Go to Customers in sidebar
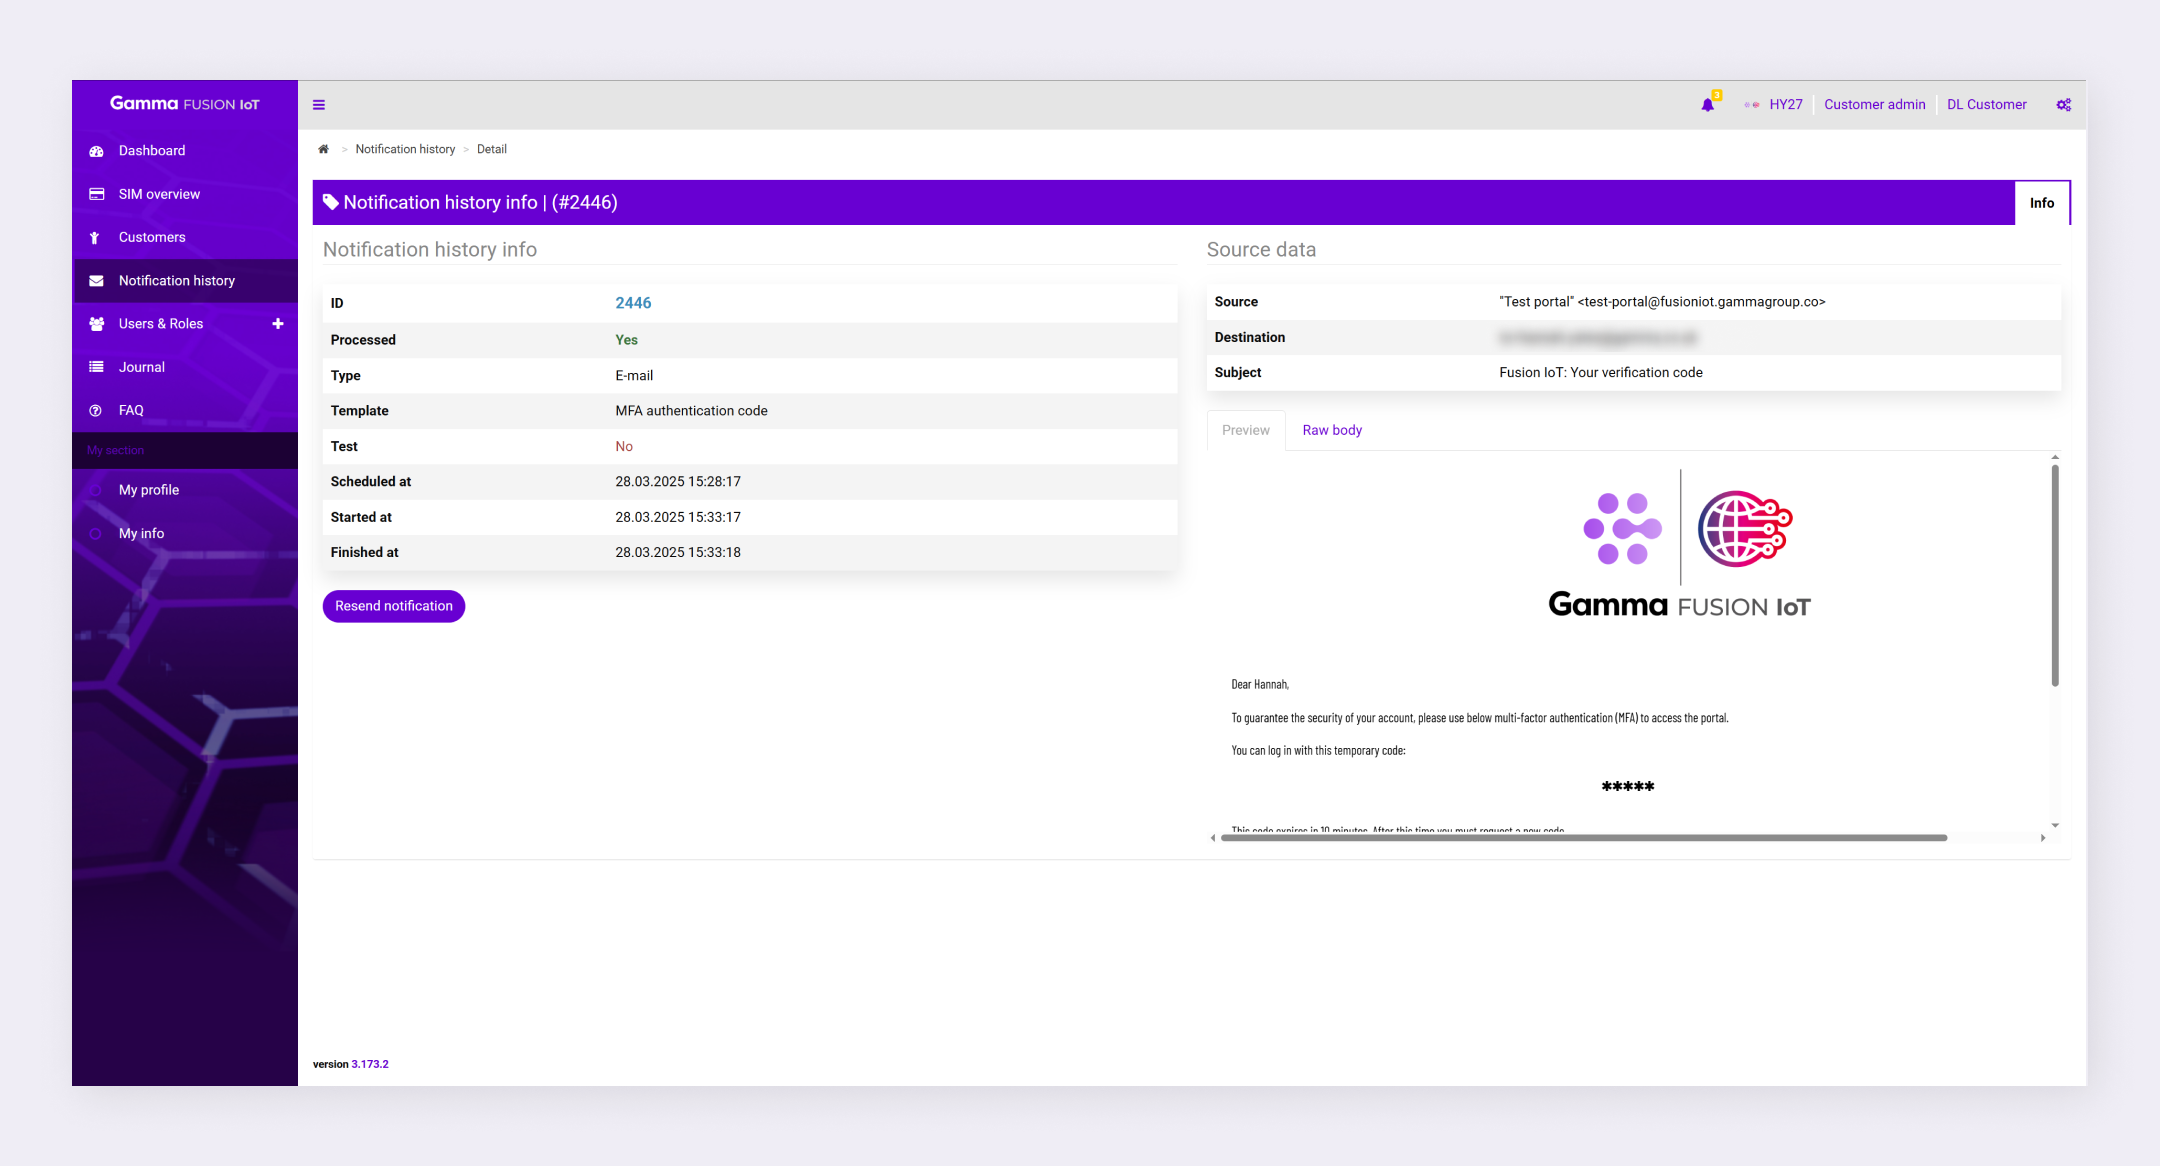Viewport: 2160px width, 1166px height. tap(151, 237)
